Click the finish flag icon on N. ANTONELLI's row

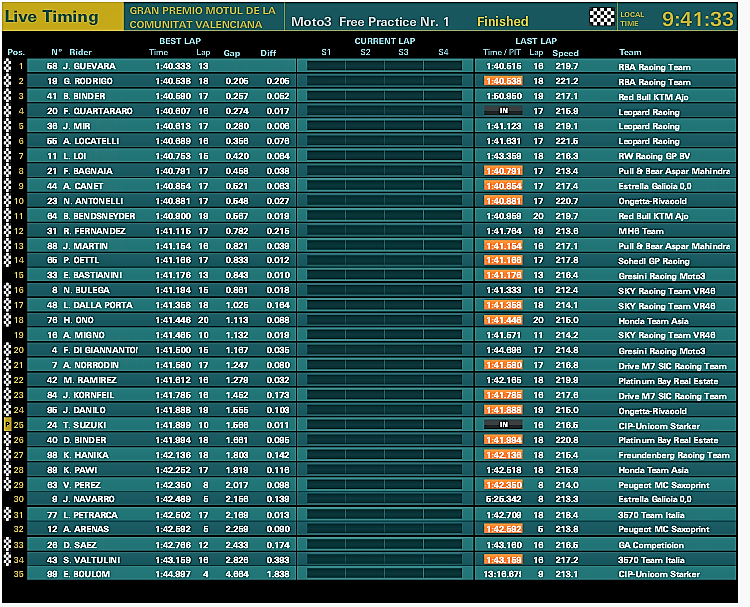(x=7, y=201)
